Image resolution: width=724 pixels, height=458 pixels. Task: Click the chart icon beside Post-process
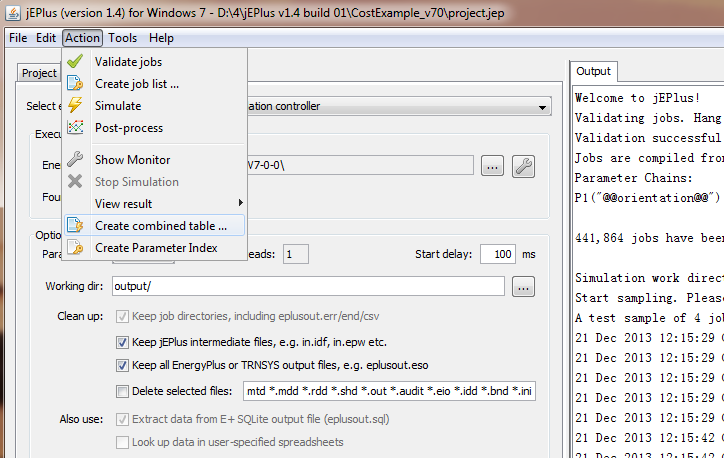point(75,127)
